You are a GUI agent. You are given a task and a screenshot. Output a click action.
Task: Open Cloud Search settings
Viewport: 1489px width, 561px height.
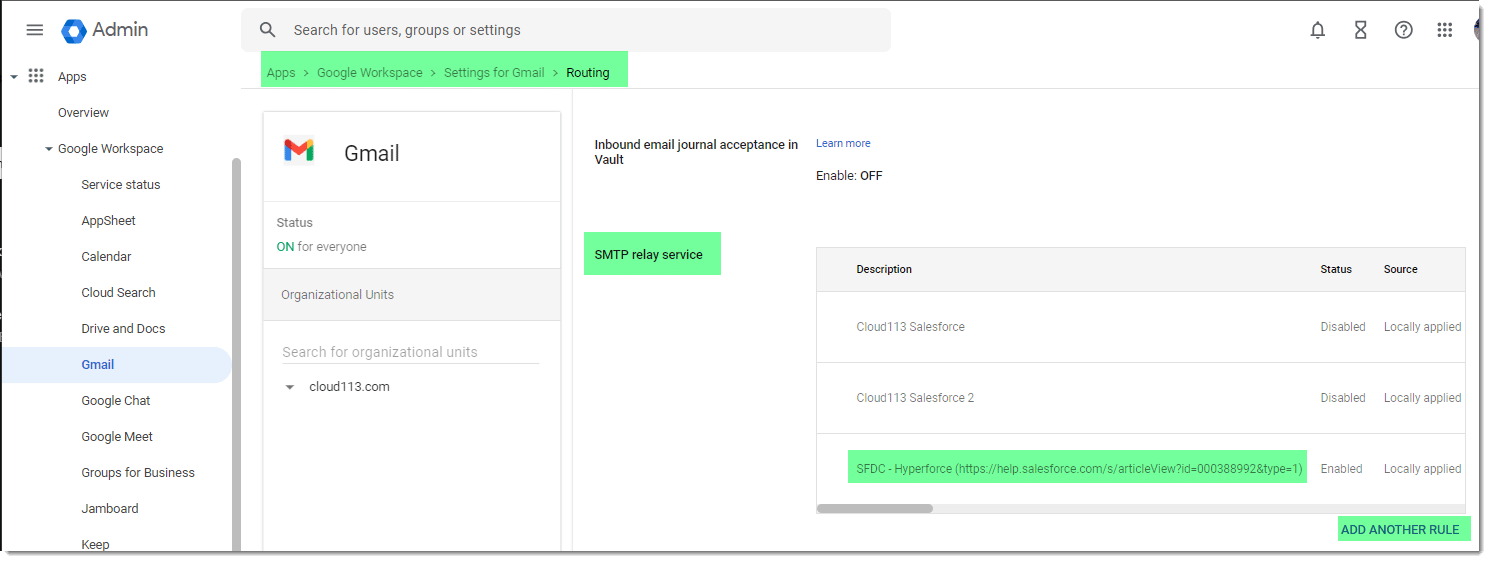click(x=118, y=293)
